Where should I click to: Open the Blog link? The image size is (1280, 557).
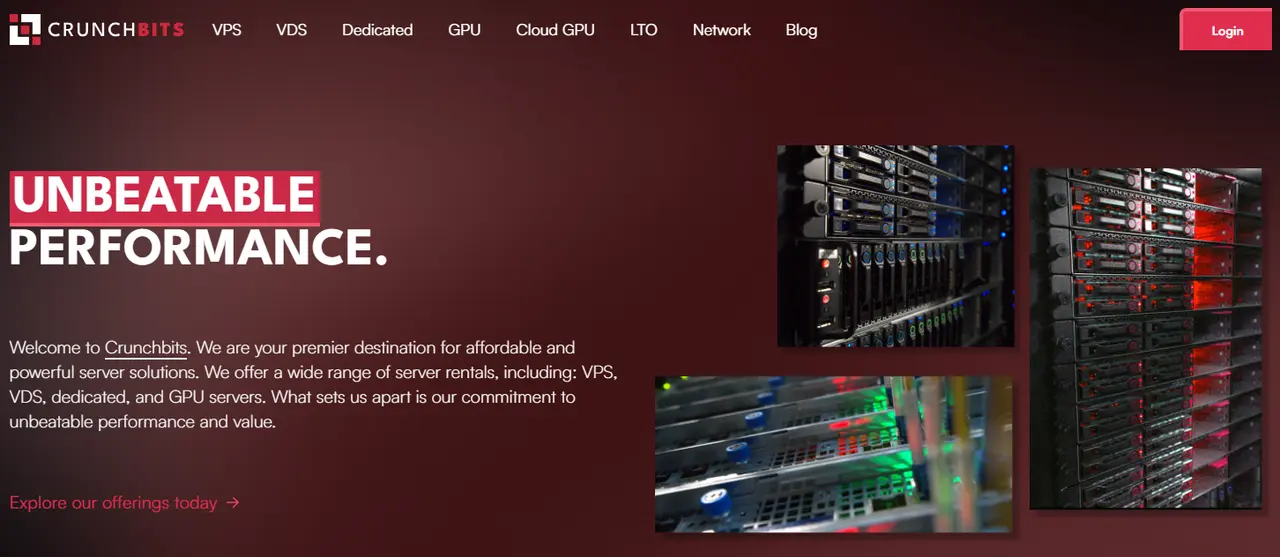(x=801, y=30)
